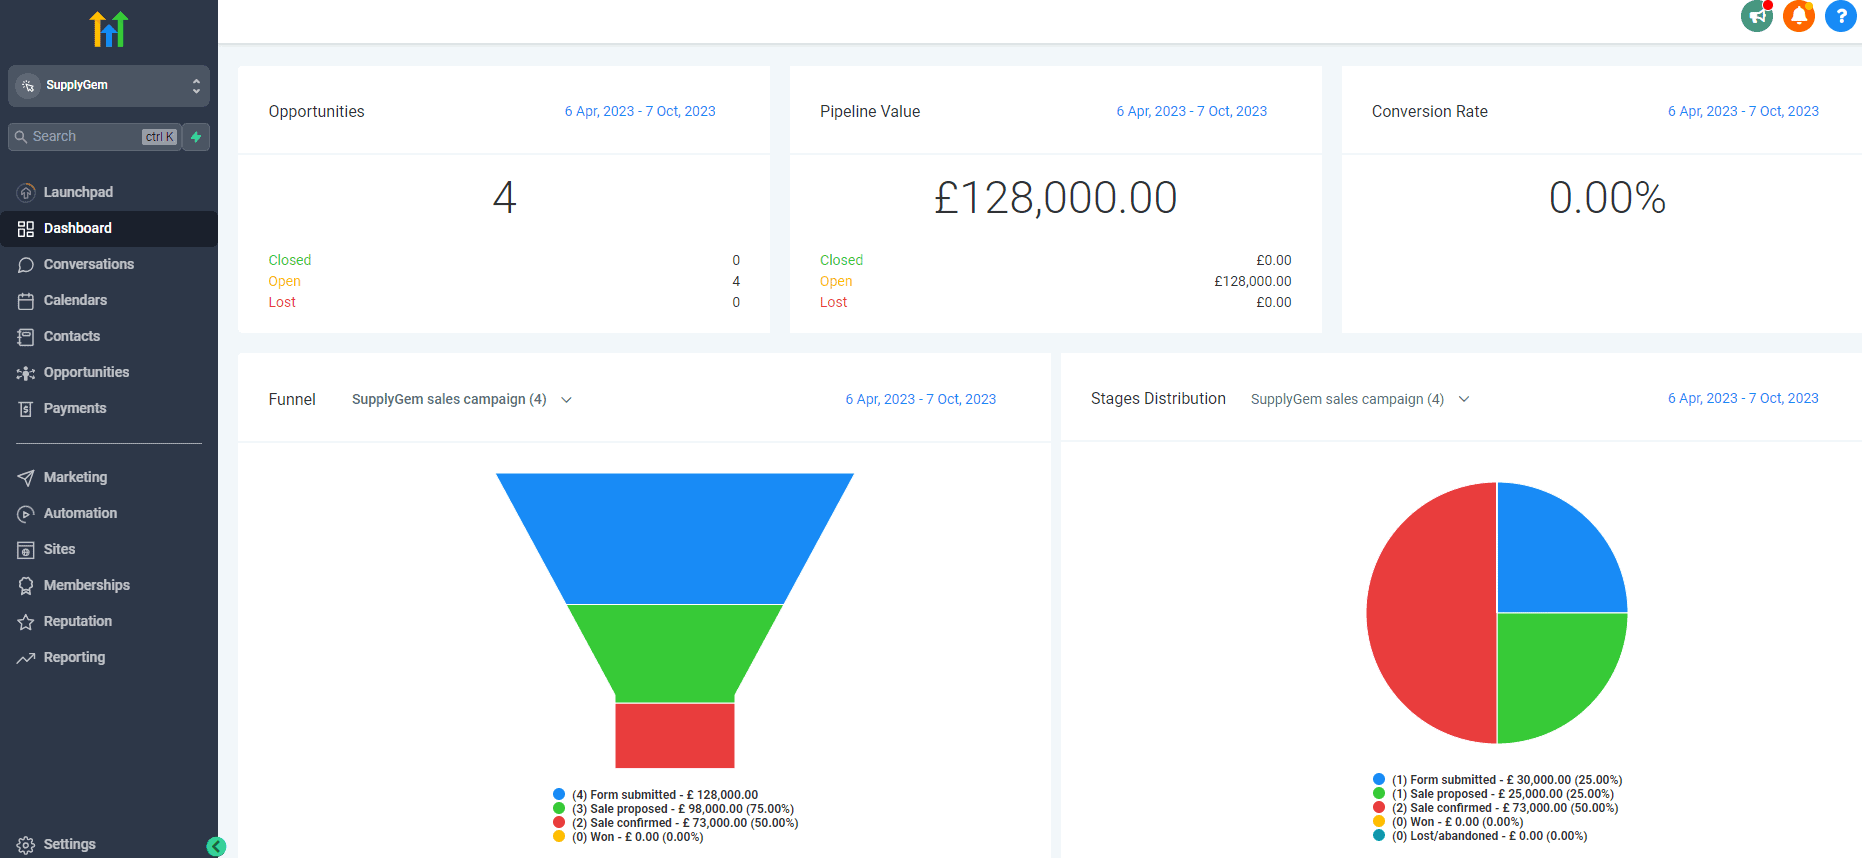This screenshot has width=1862, height=858.
Task: Open the Memberships menu item
Action: [109, 586]
